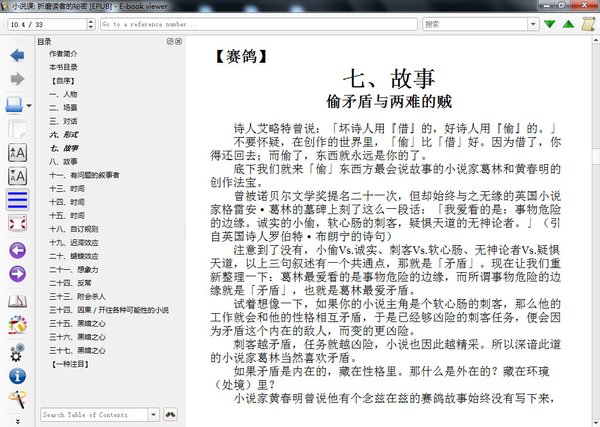Close the 目录 contents panel
The height and width of the screenshot is (427, 600).
178,42
